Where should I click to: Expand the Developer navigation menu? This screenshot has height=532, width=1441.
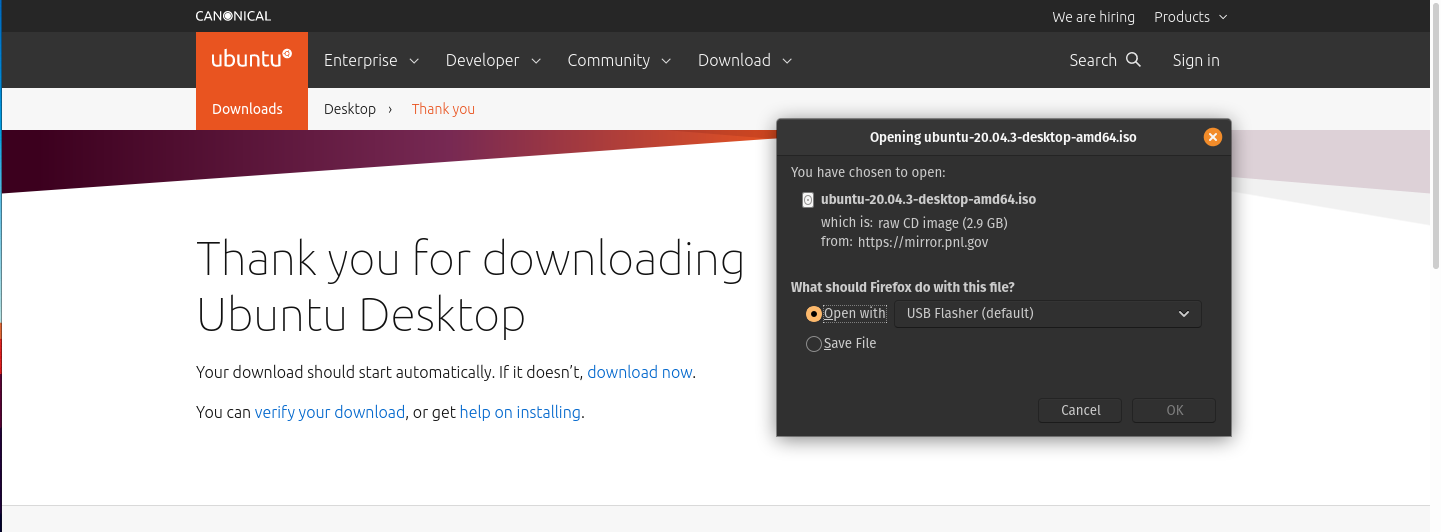tap(493, 60)
